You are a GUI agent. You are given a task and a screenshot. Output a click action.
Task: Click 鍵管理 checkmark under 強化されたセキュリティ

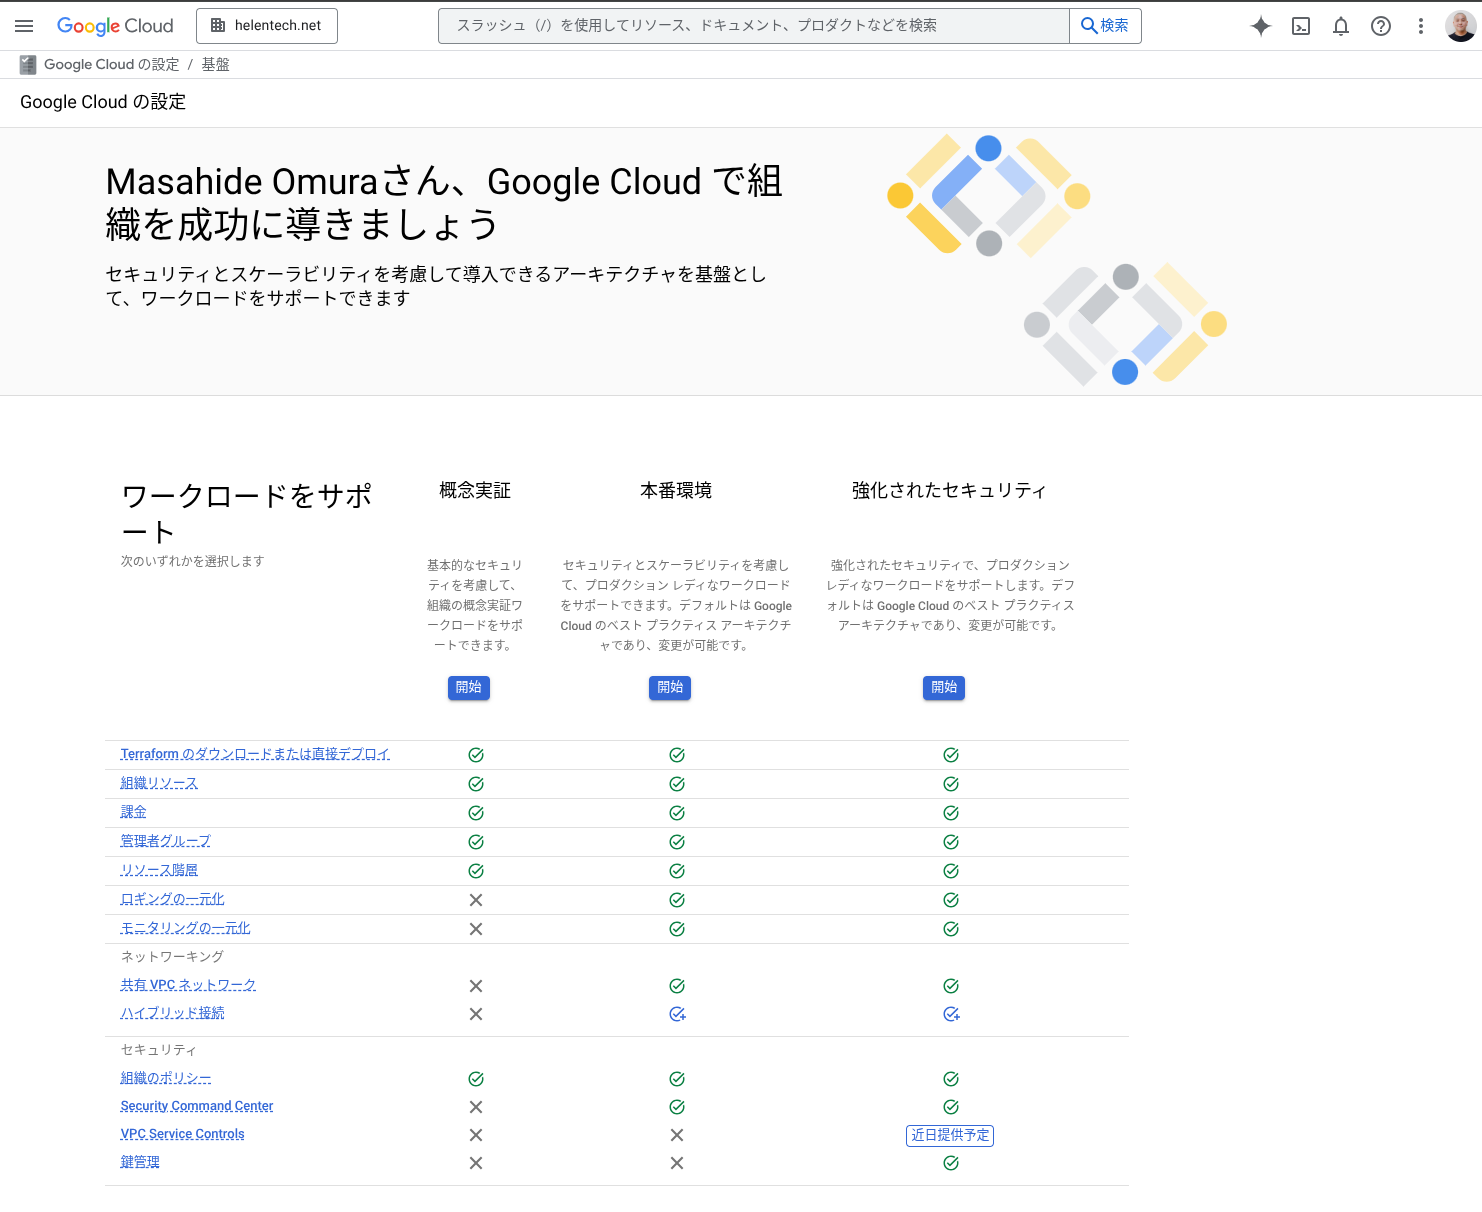[x=951, y=1163]
